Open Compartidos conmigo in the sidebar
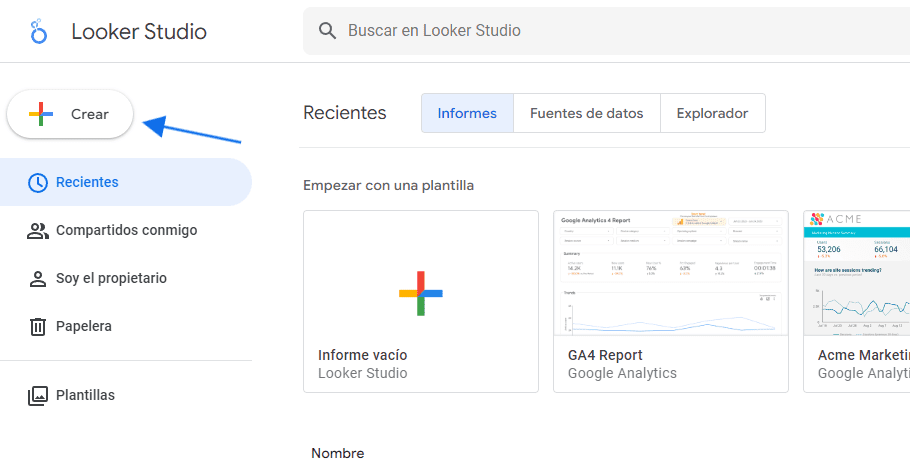 [x=126, y=230]
